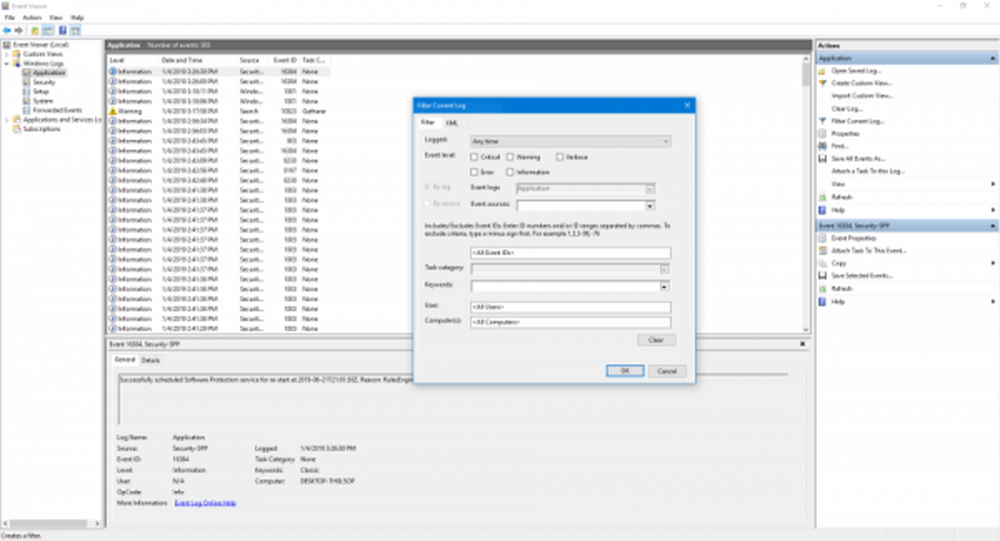Click the Up One Level folder toolbar icon
Image resolution: width=1000 pixels, height=541 pixels.
(34, 31)
